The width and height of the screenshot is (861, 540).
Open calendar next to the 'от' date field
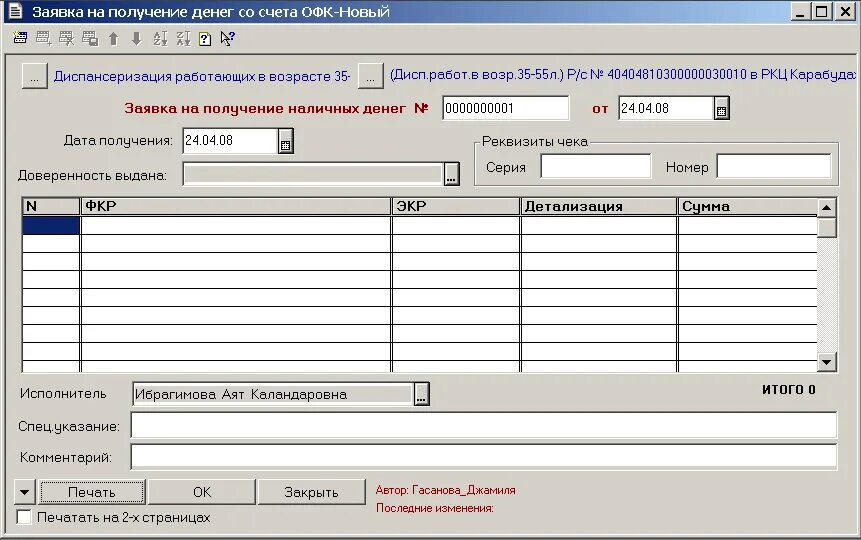coord(722,108)
